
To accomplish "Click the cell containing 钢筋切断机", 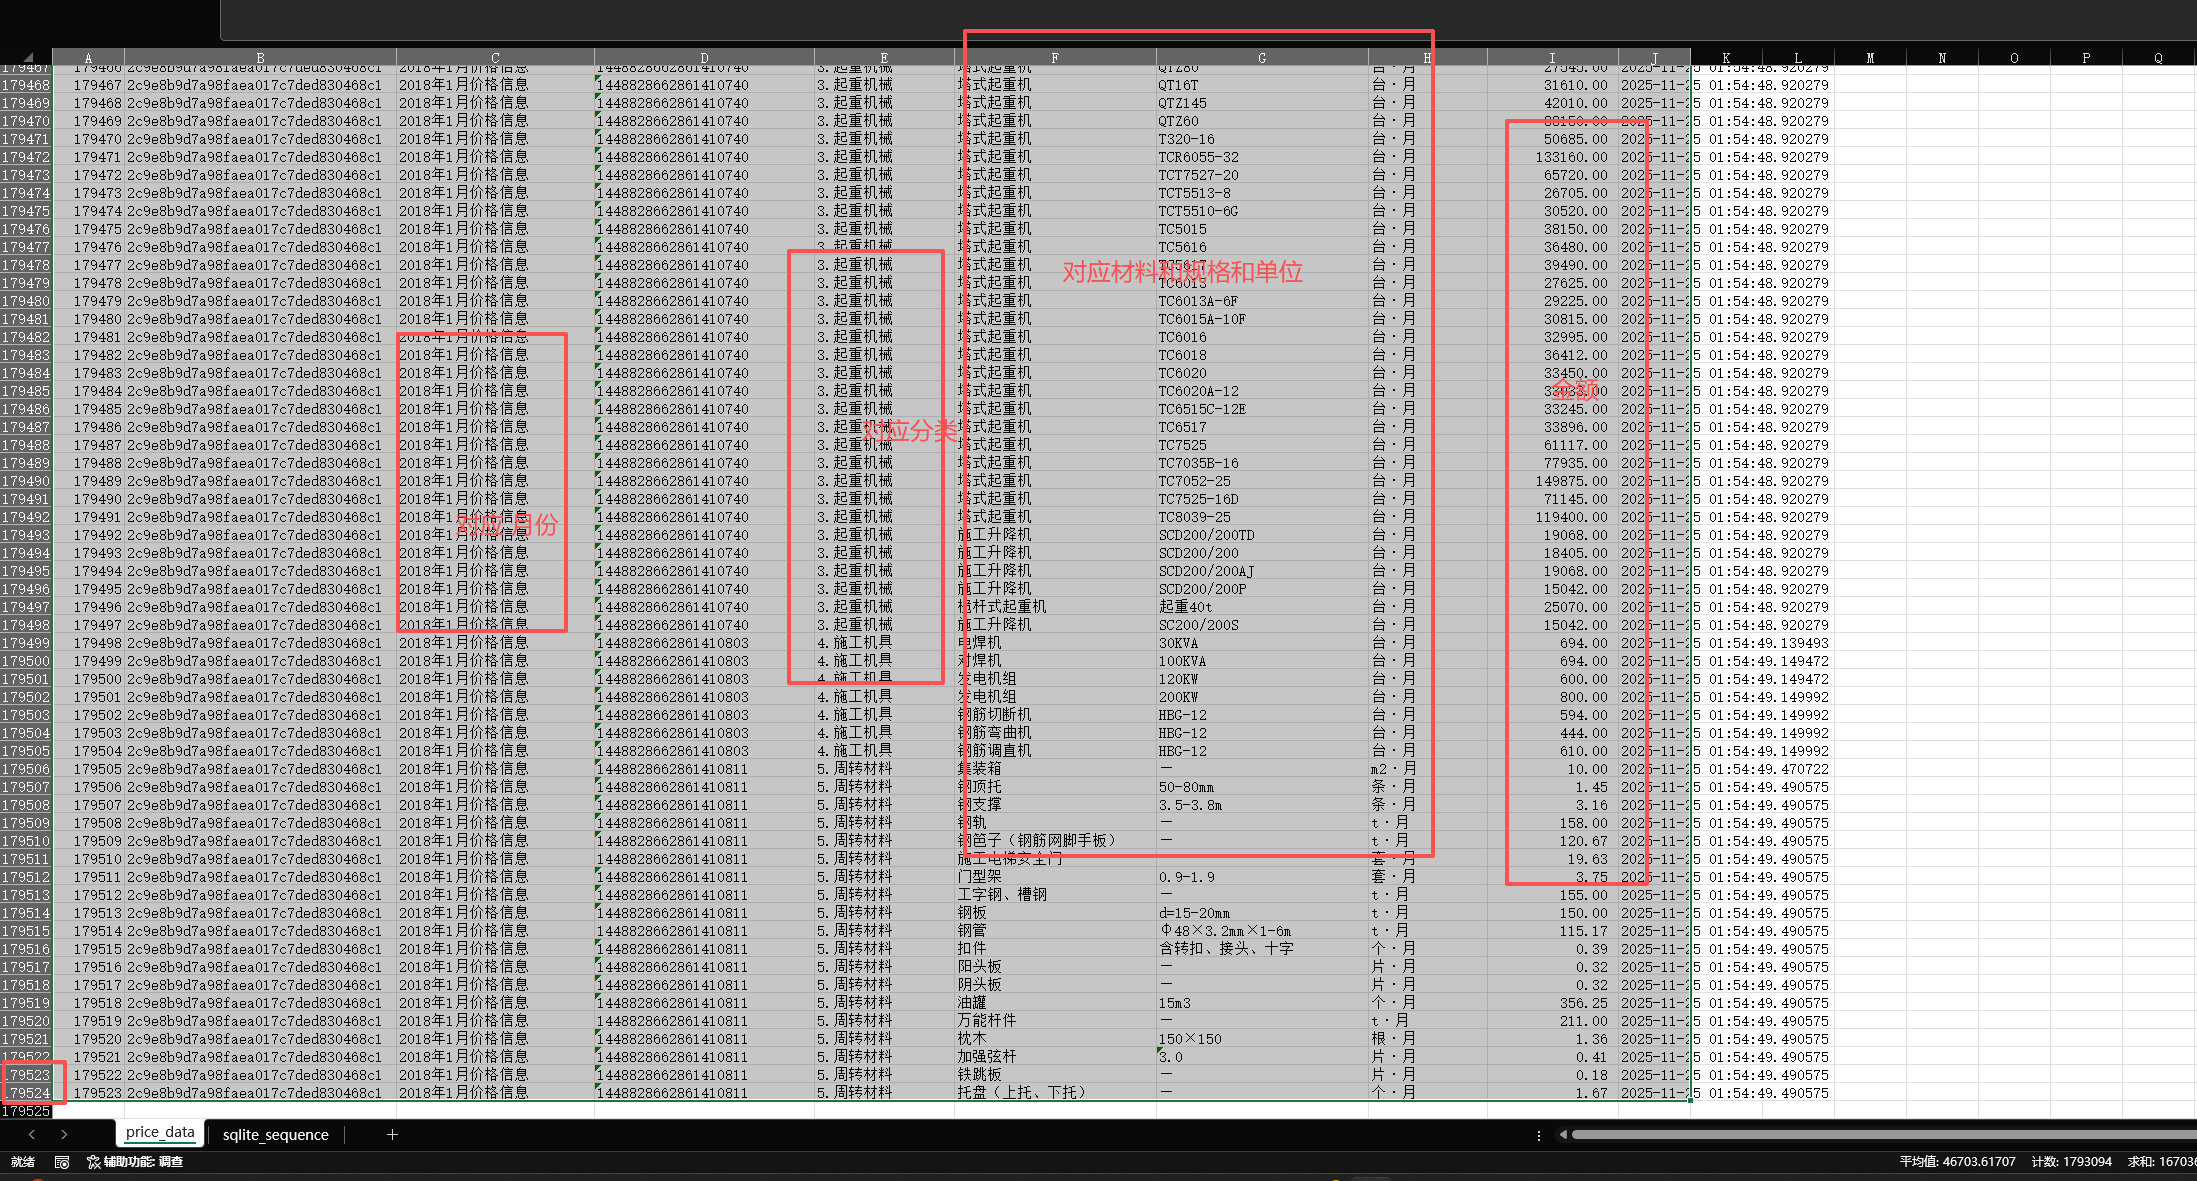I will [x=994, y=715].
